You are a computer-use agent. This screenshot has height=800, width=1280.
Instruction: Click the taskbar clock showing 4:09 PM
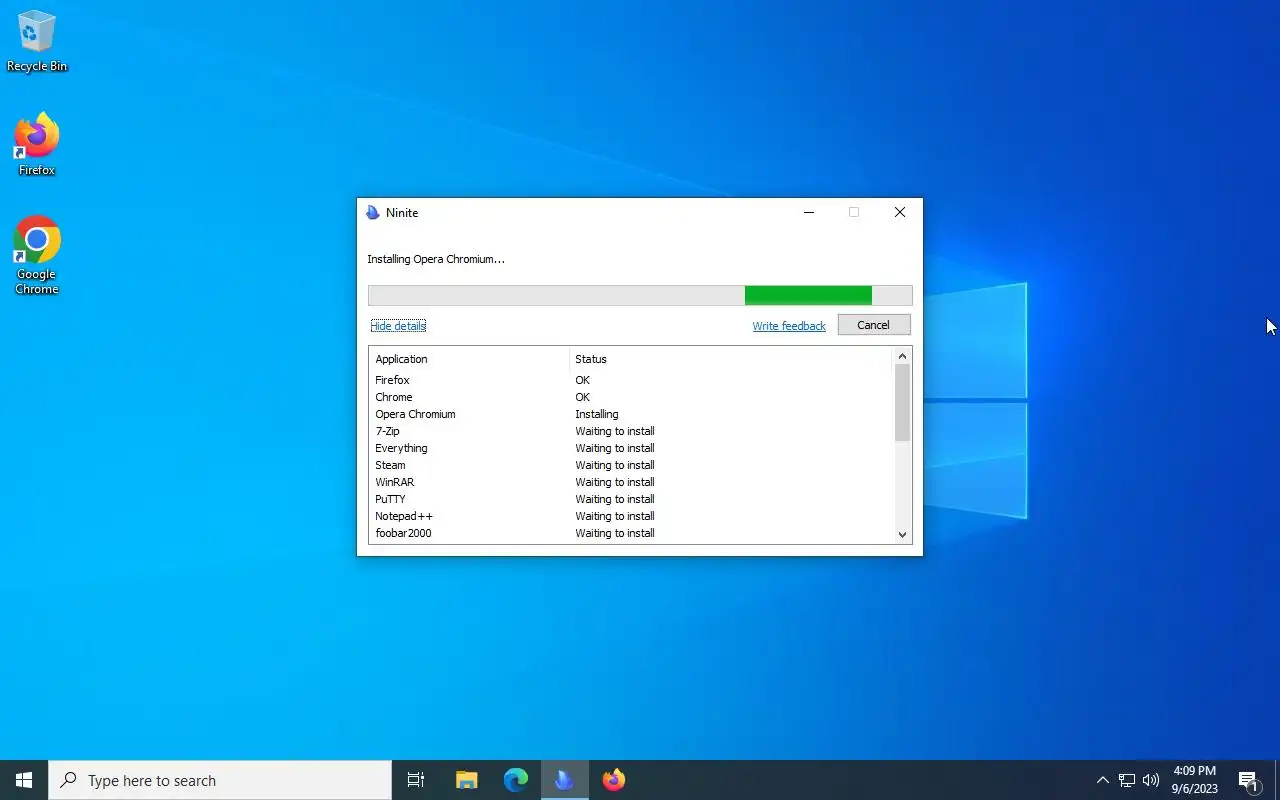tap(1195, 780)
